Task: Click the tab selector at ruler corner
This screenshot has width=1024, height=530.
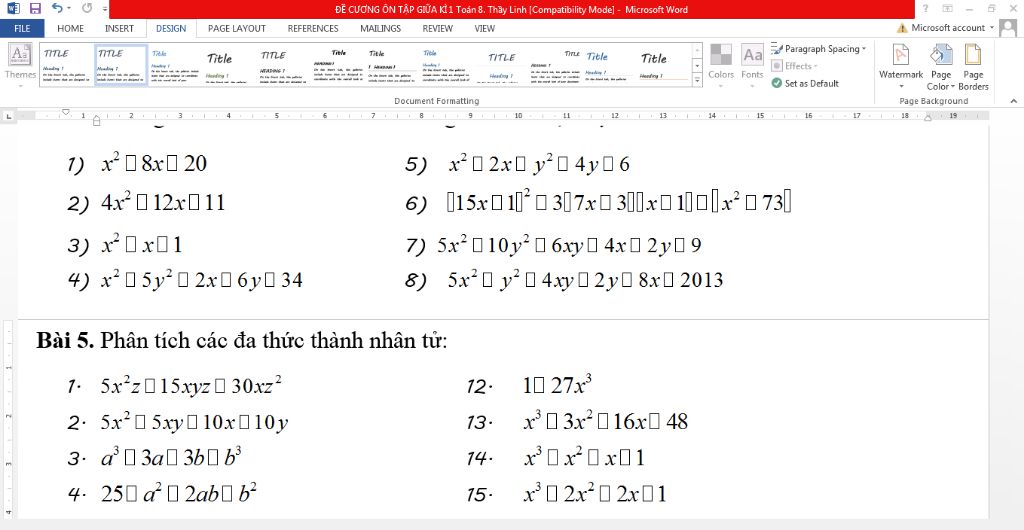Action: pos(8,116)
